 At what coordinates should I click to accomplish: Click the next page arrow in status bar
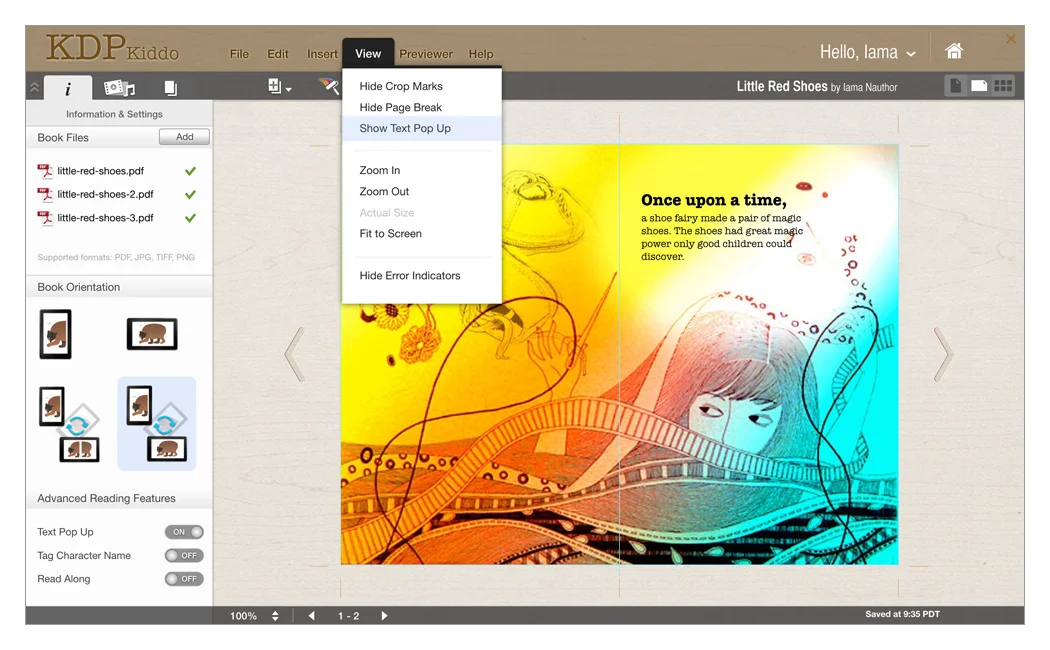384,616
